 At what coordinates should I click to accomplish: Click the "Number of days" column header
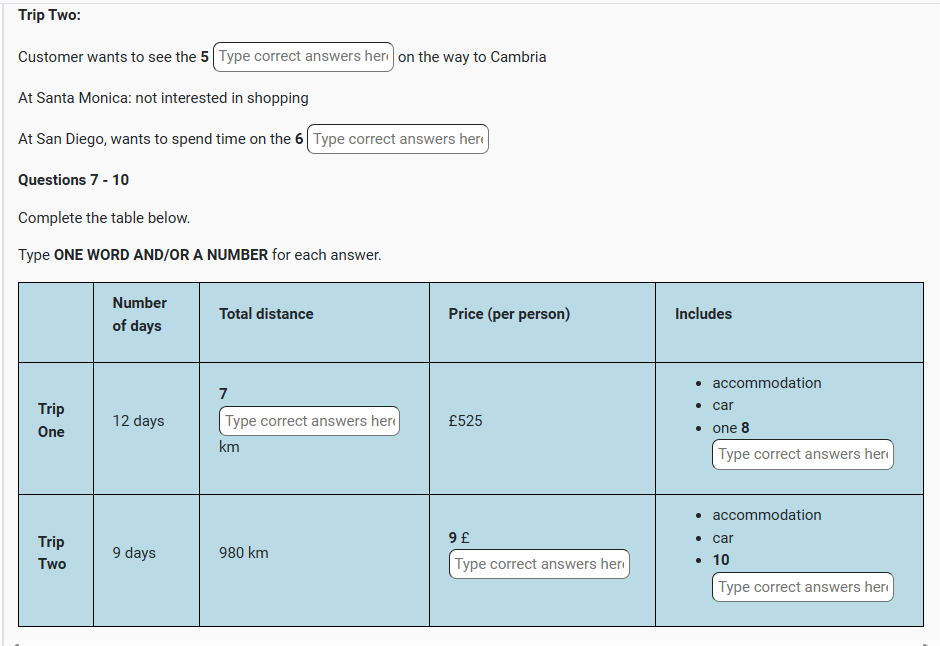(x=139, y=314)
